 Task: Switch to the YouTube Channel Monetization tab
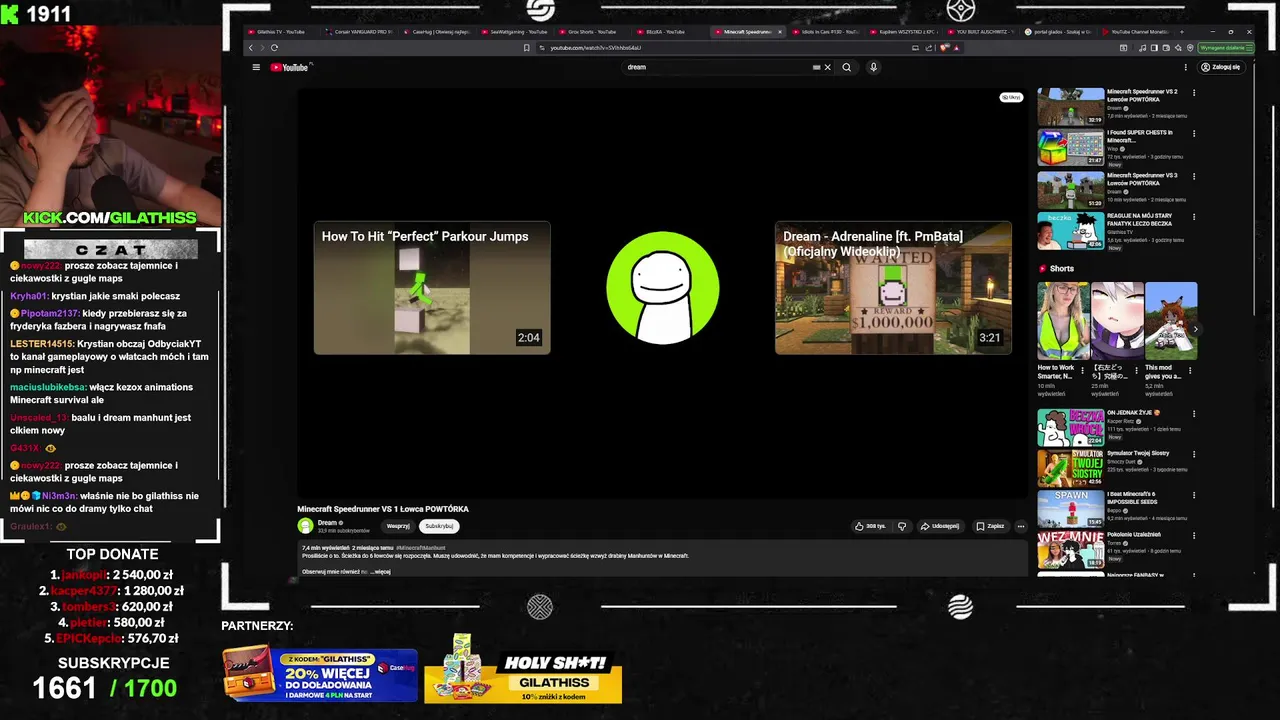(x=1136, y=31)
